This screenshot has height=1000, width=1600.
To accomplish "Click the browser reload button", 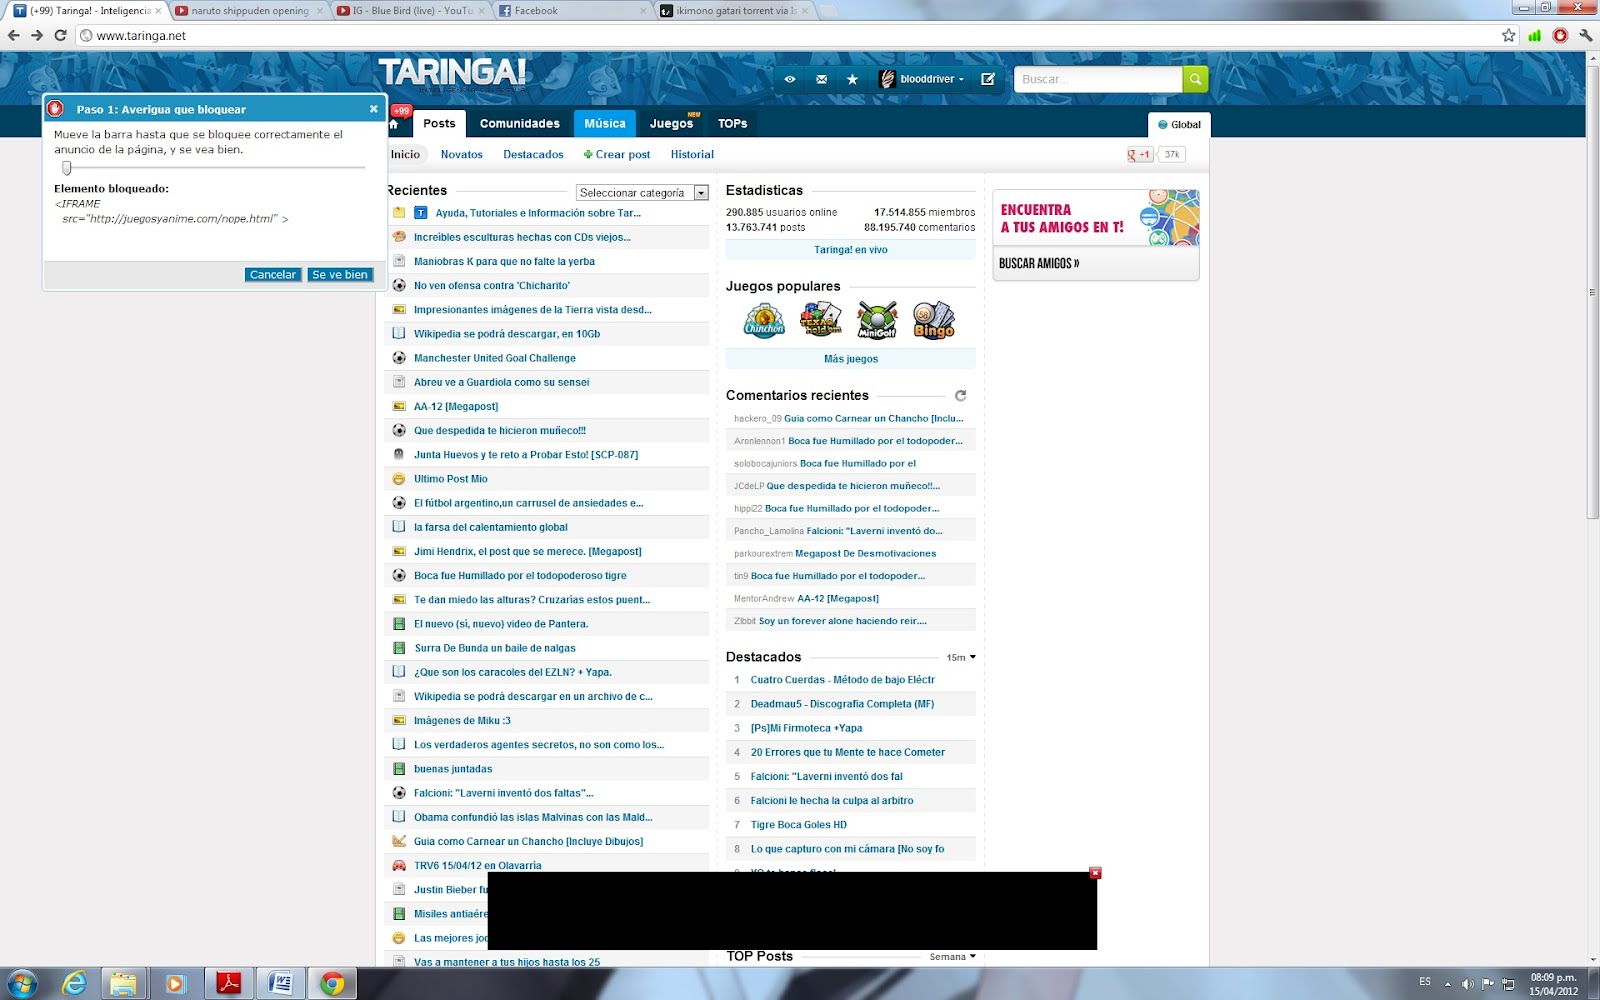I will pos(60,35).
